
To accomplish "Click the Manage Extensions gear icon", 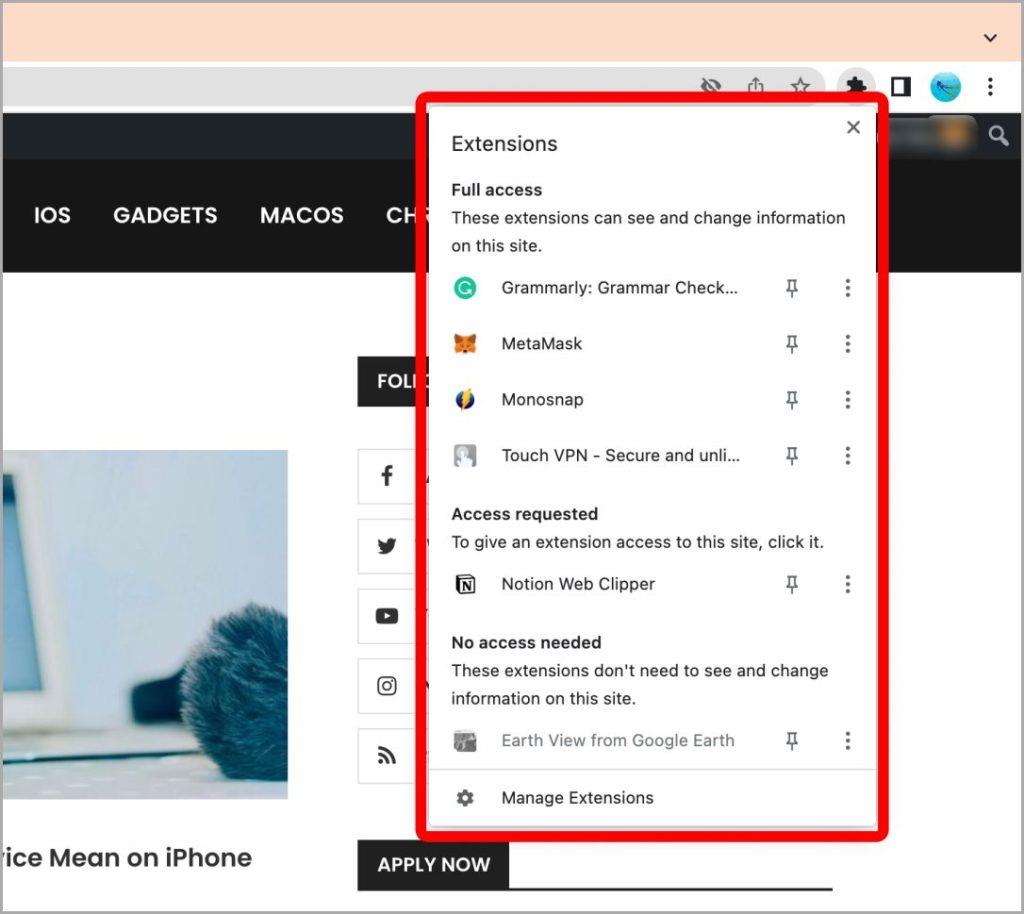I will click(465, 798).
